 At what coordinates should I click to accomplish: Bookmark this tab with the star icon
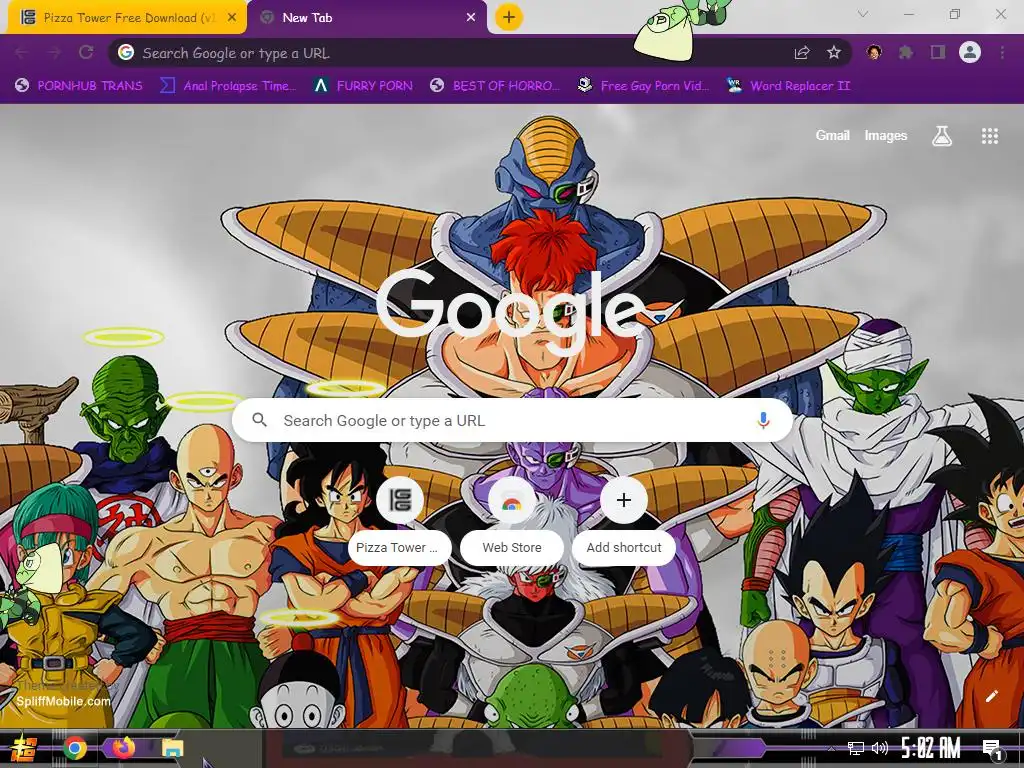(834, 53)
